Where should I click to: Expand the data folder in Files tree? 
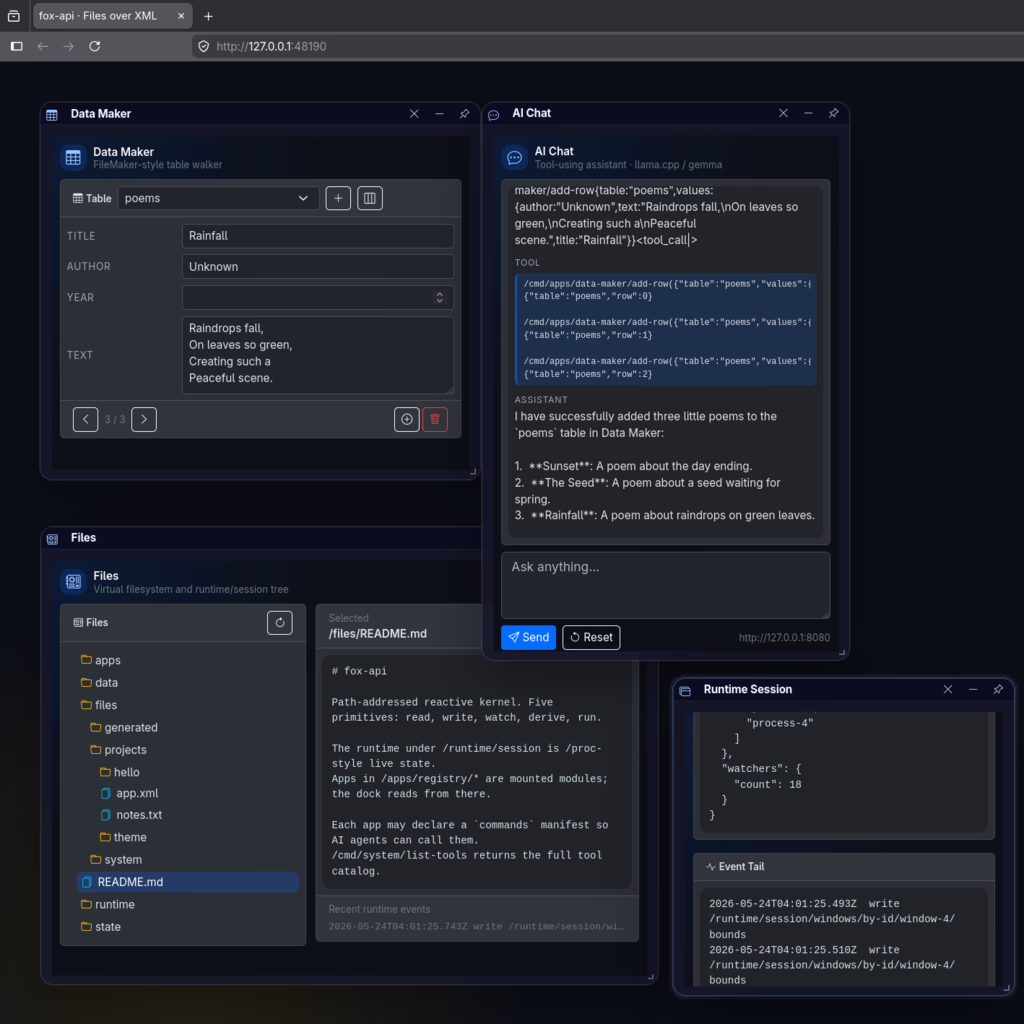[99, 682]
